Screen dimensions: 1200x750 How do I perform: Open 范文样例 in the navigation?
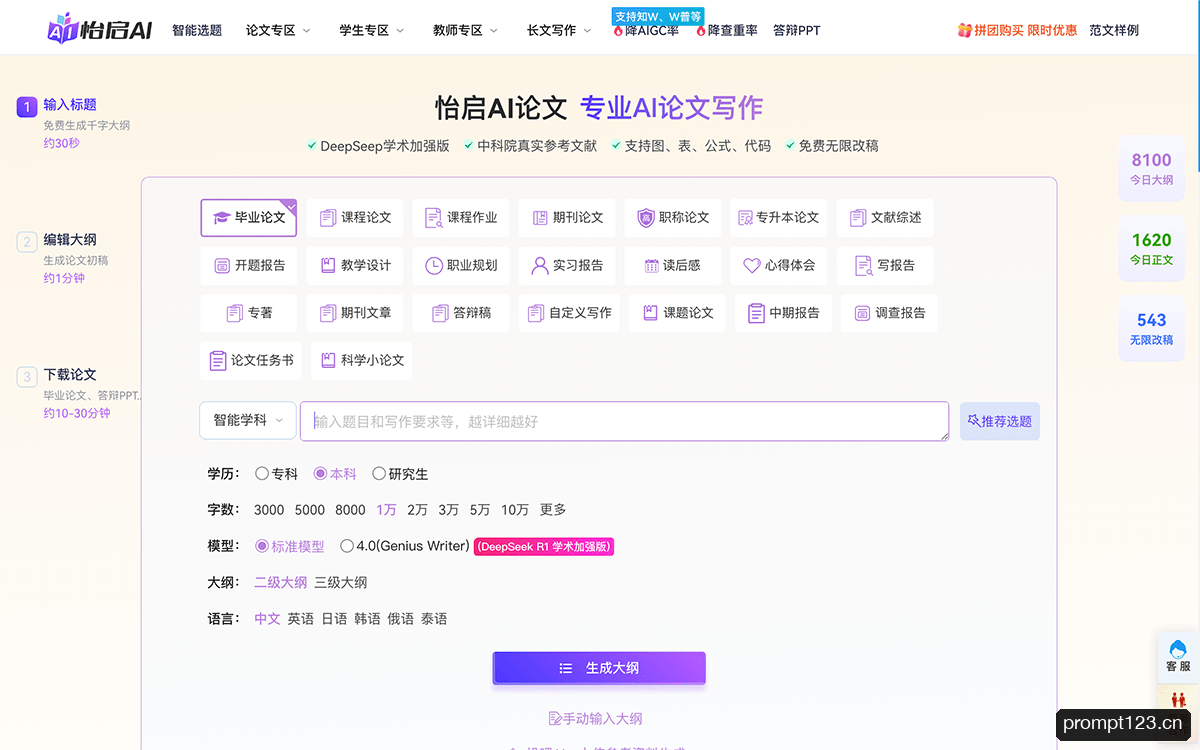click(x=1114, y=30)
